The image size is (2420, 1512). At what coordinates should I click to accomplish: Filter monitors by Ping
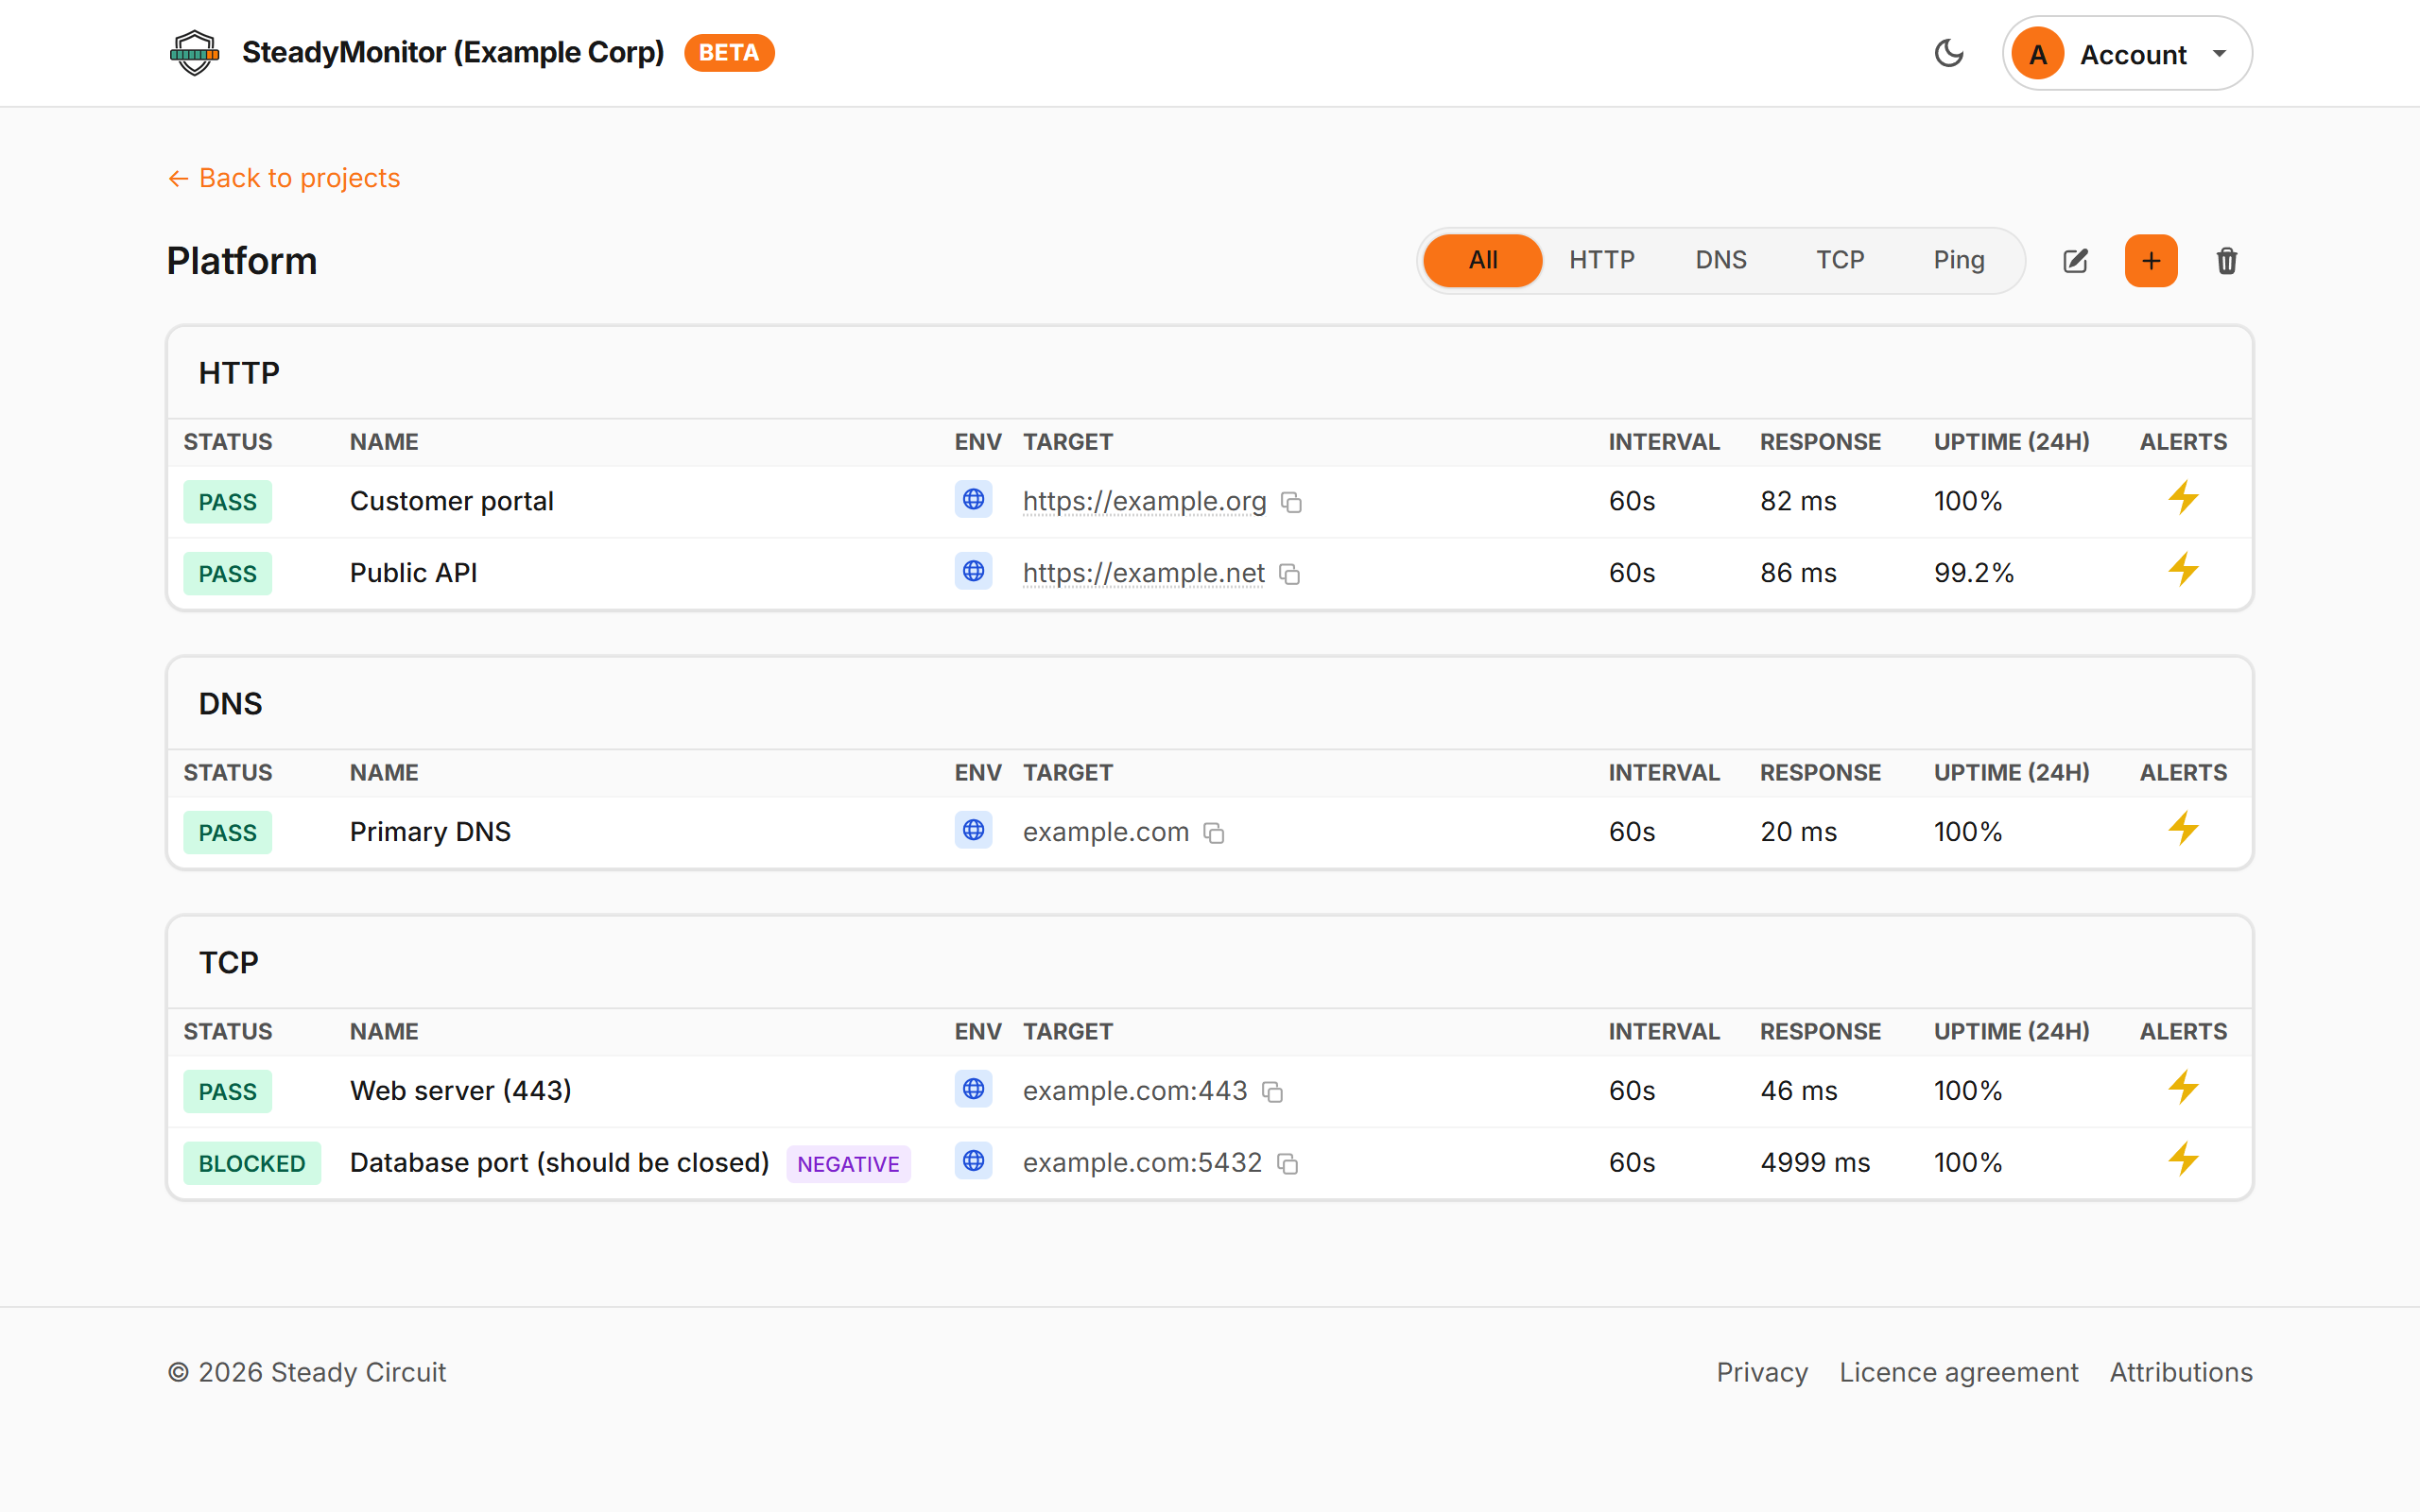coord(1959,260)
